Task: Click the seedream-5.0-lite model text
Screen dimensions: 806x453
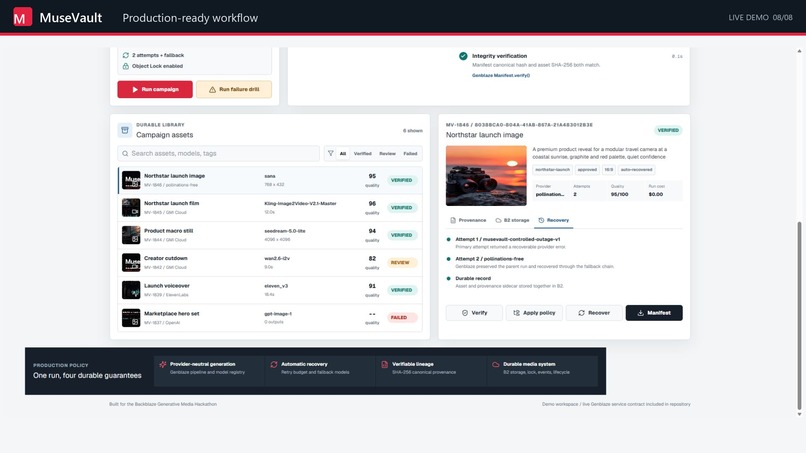Action: click(285, 231)
